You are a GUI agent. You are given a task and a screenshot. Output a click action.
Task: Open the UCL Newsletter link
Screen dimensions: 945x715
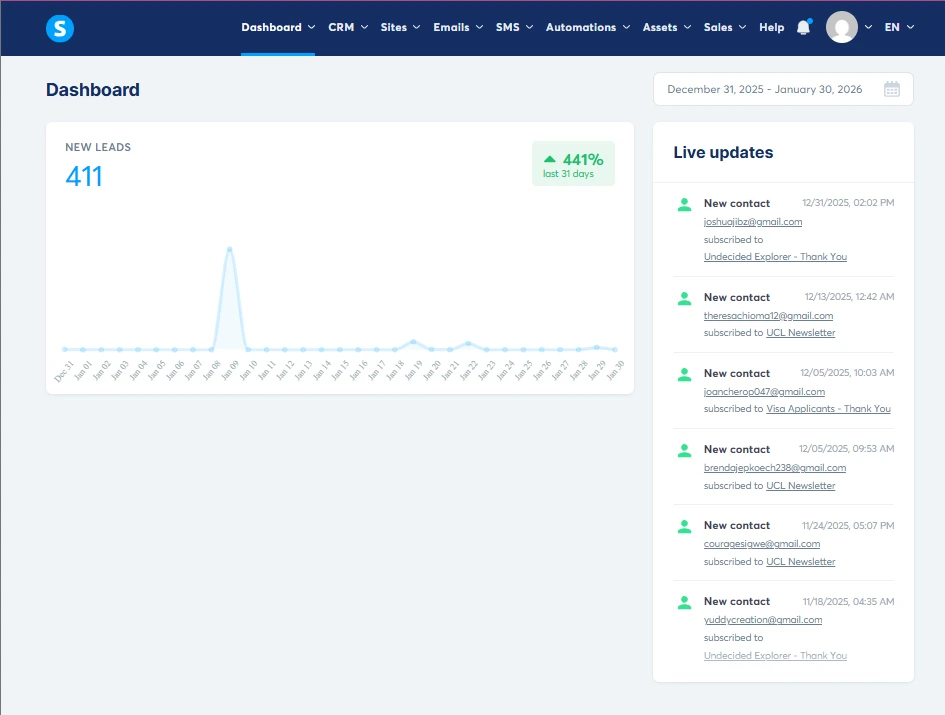click(800, 332)
